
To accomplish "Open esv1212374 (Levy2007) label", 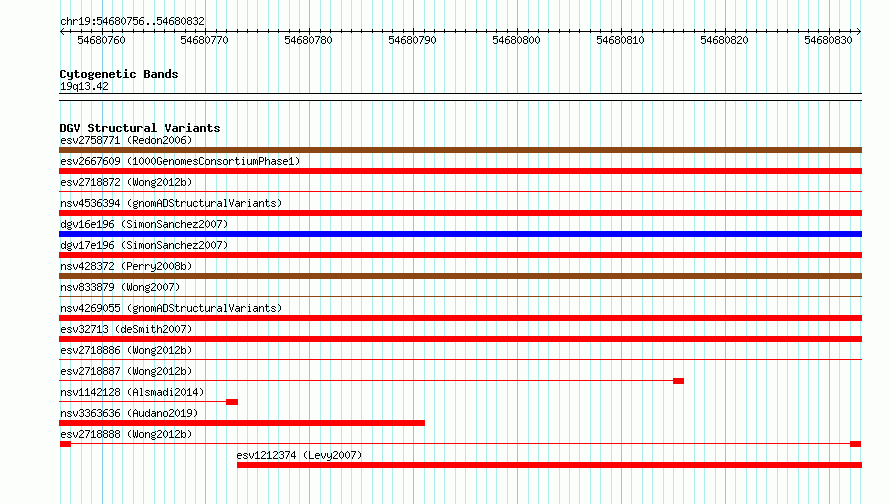I will coord(299,455).
